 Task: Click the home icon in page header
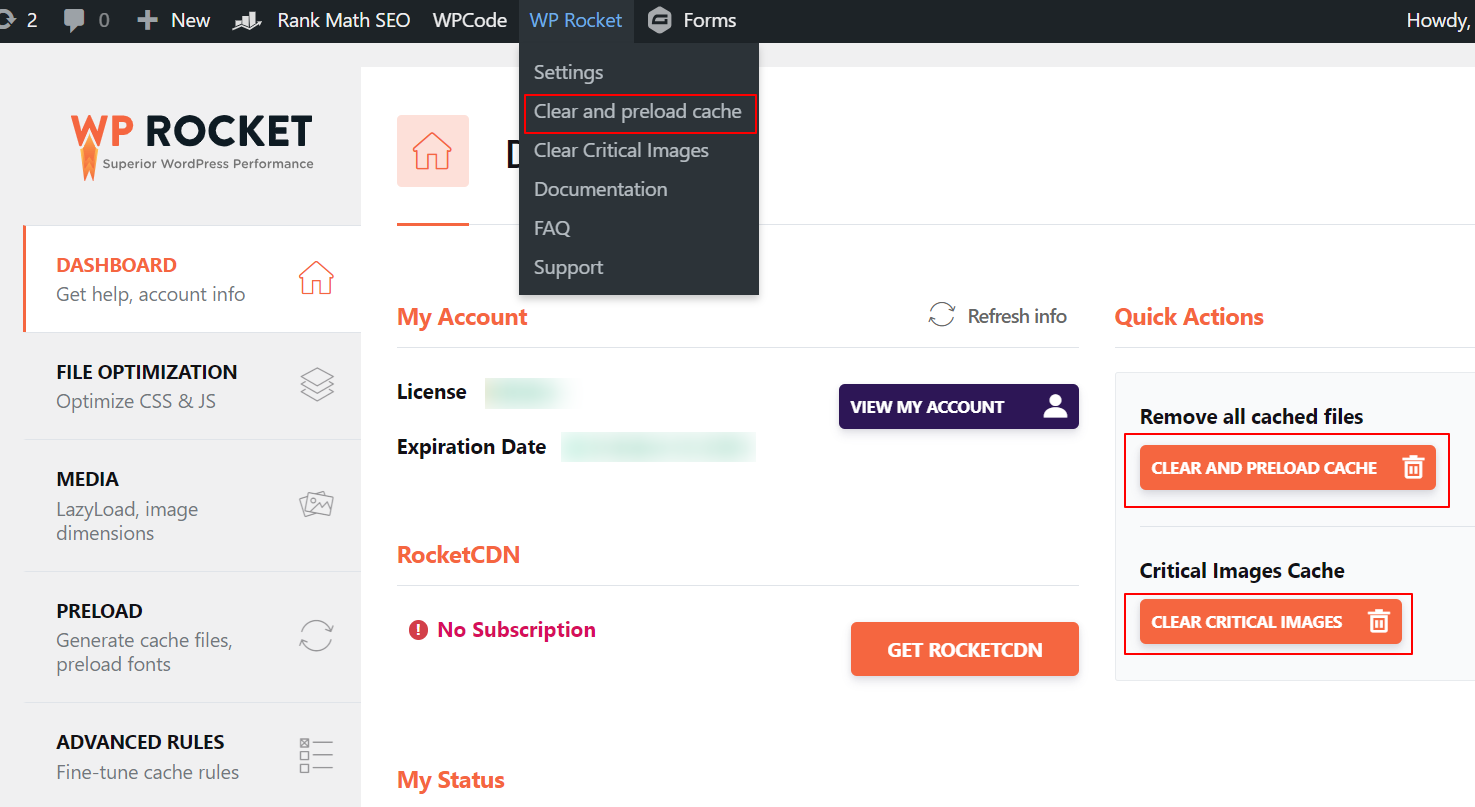433,151
